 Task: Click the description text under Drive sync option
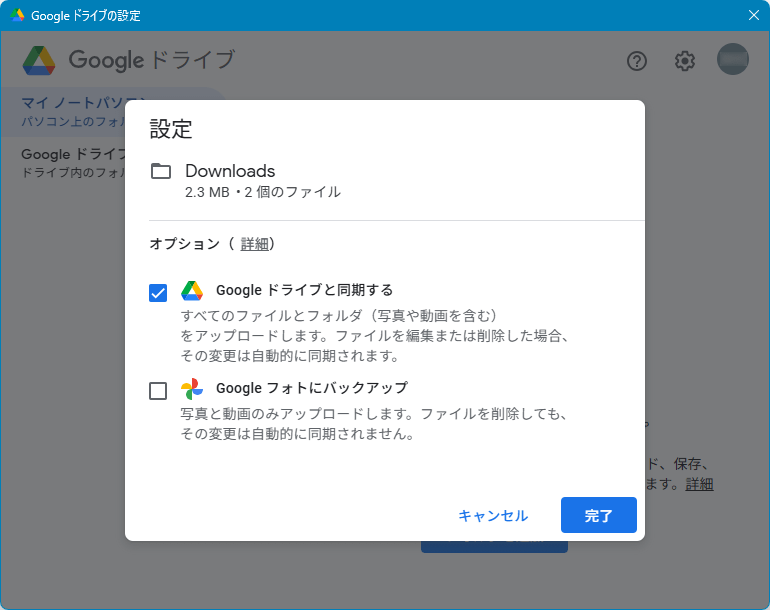[x=375, y=335]
